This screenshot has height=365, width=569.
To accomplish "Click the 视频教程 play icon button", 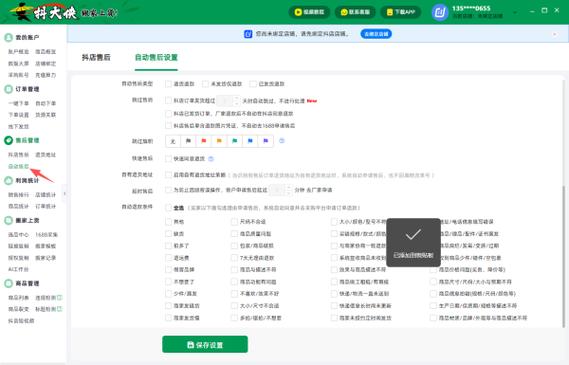I will (x=309, y=12).
